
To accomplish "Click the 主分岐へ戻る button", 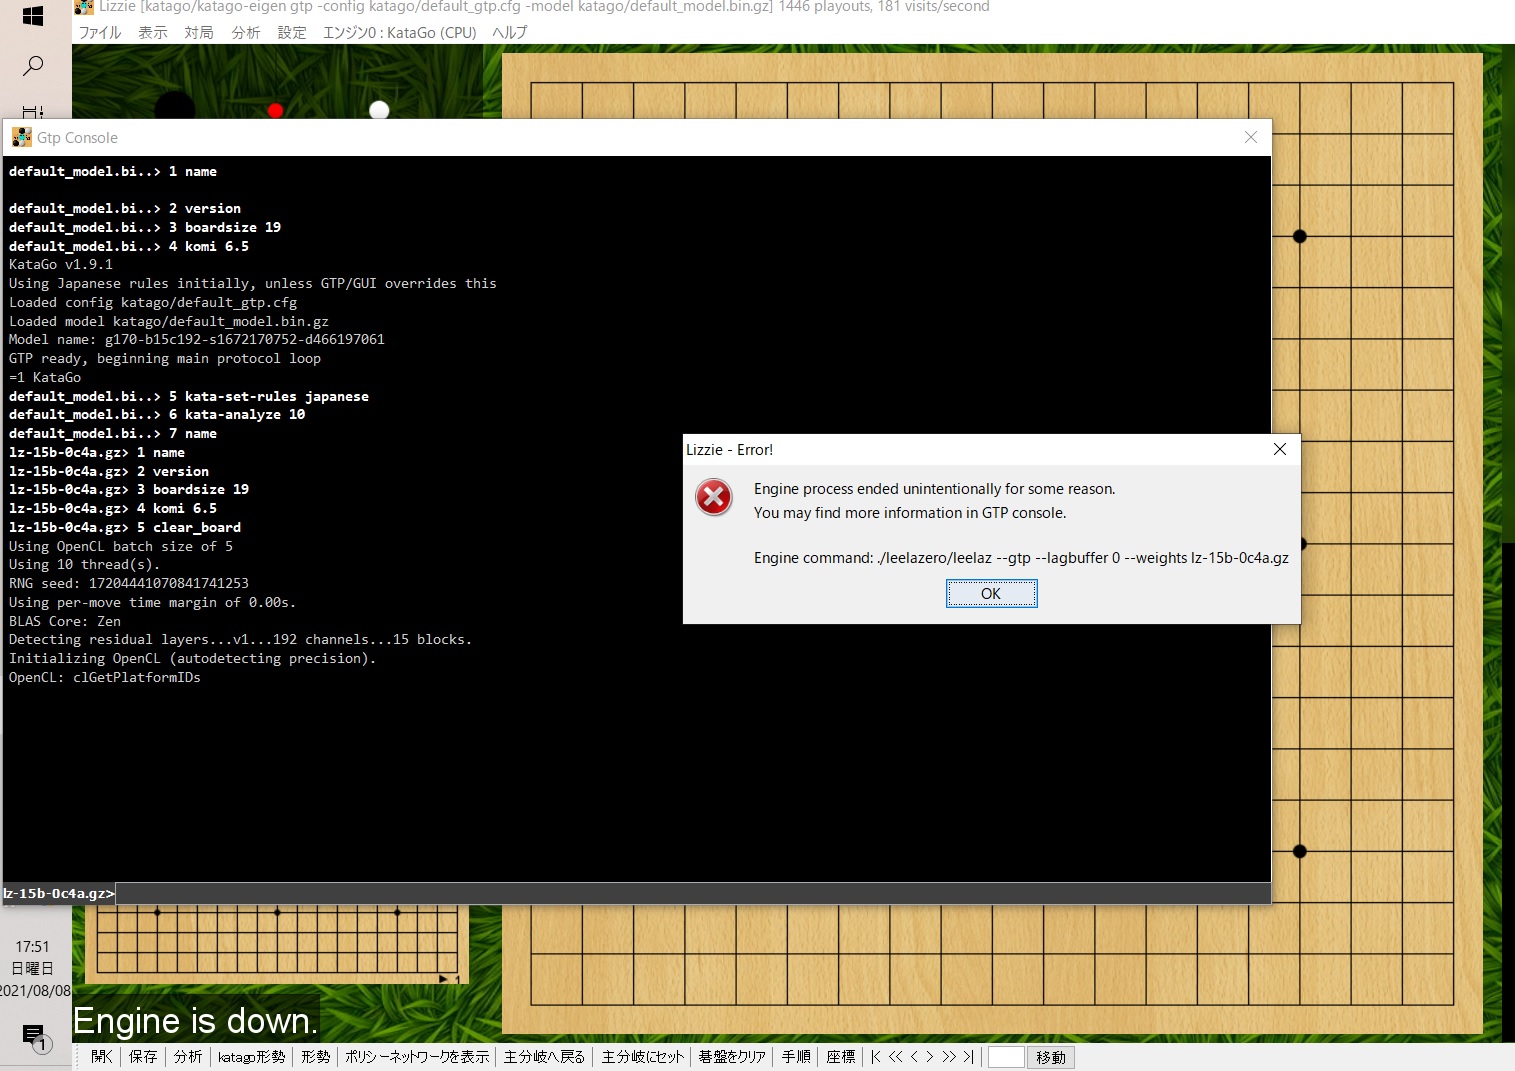I will click(x=545, y=1057).
